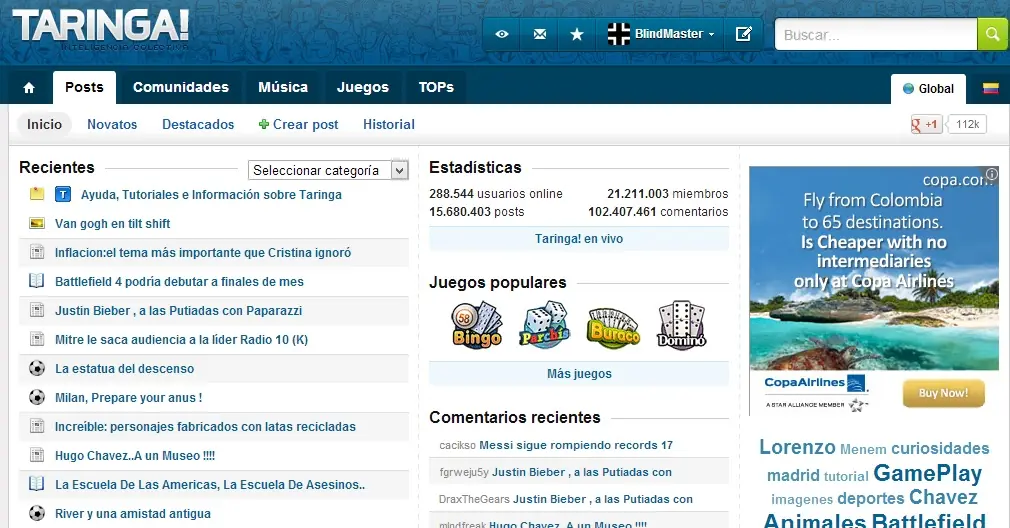
Task: Click the deportes tag
Action: coord(871,498)
